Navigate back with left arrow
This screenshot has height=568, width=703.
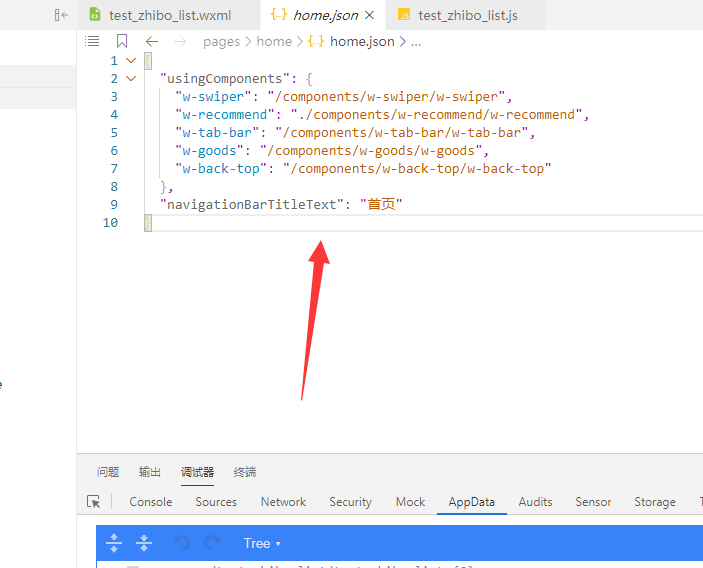coord(152,42)
